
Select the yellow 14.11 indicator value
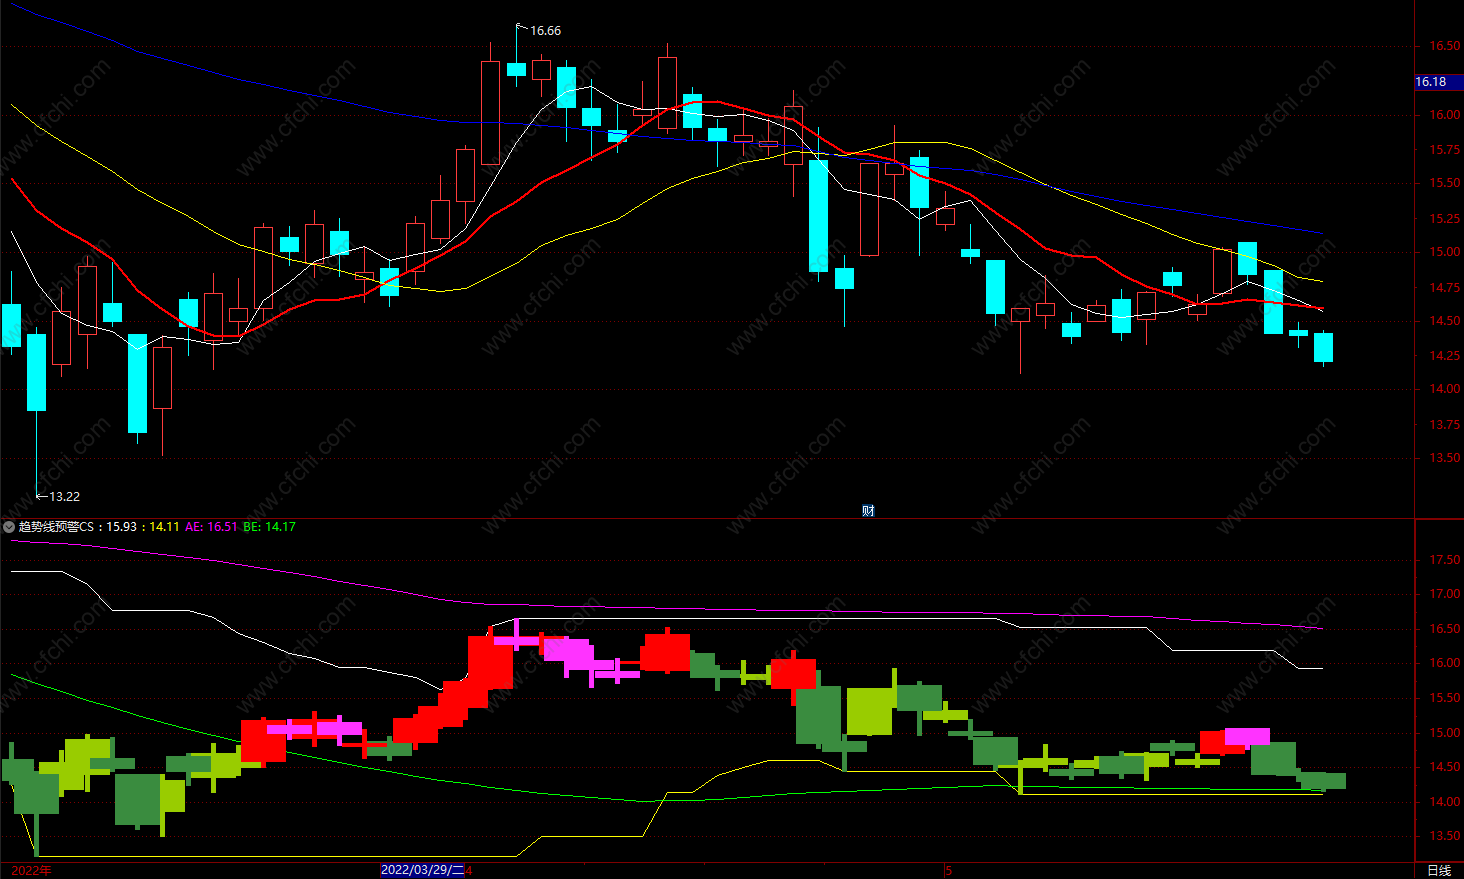(x=165, y=527)
